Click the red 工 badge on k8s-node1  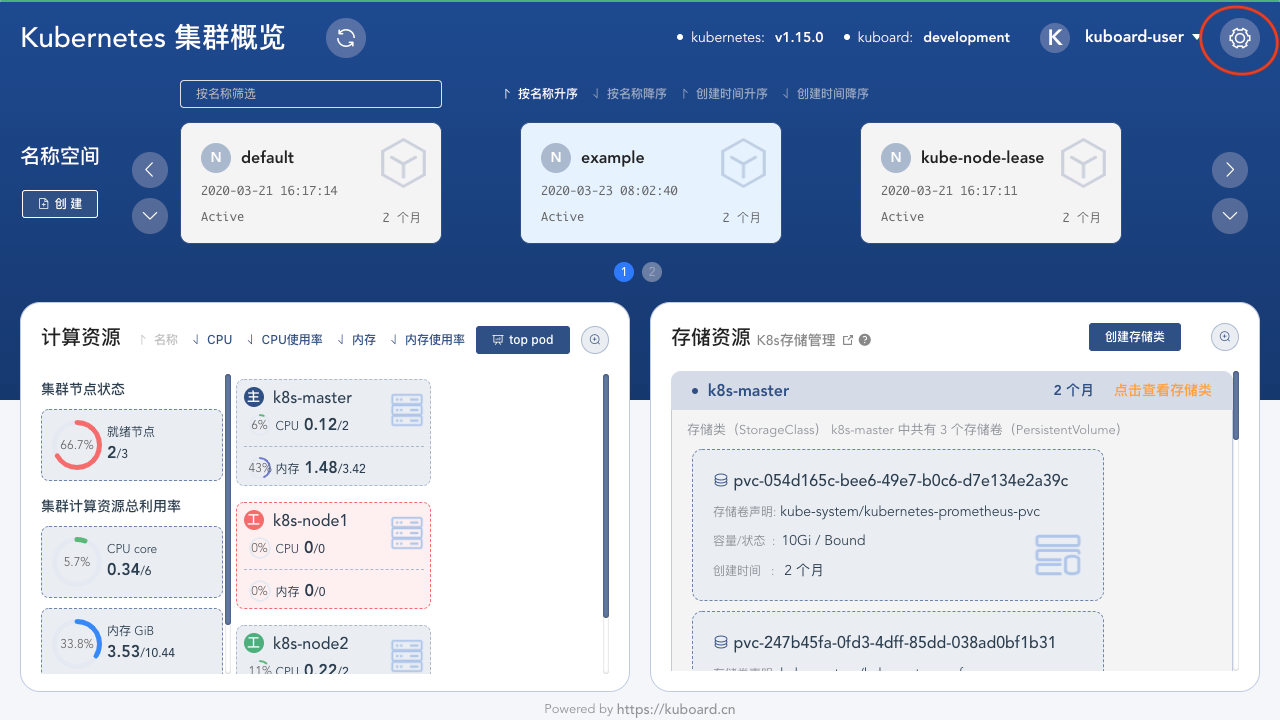254,520
